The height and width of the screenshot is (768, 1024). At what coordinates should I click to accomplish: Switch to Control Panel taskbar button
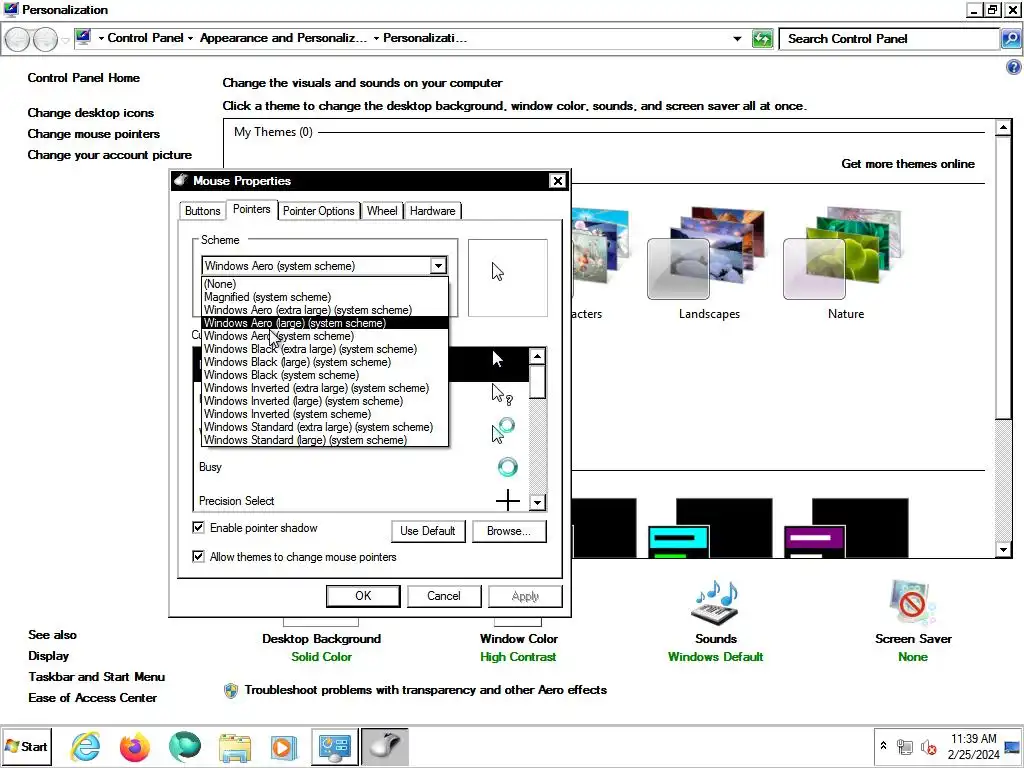334,746
